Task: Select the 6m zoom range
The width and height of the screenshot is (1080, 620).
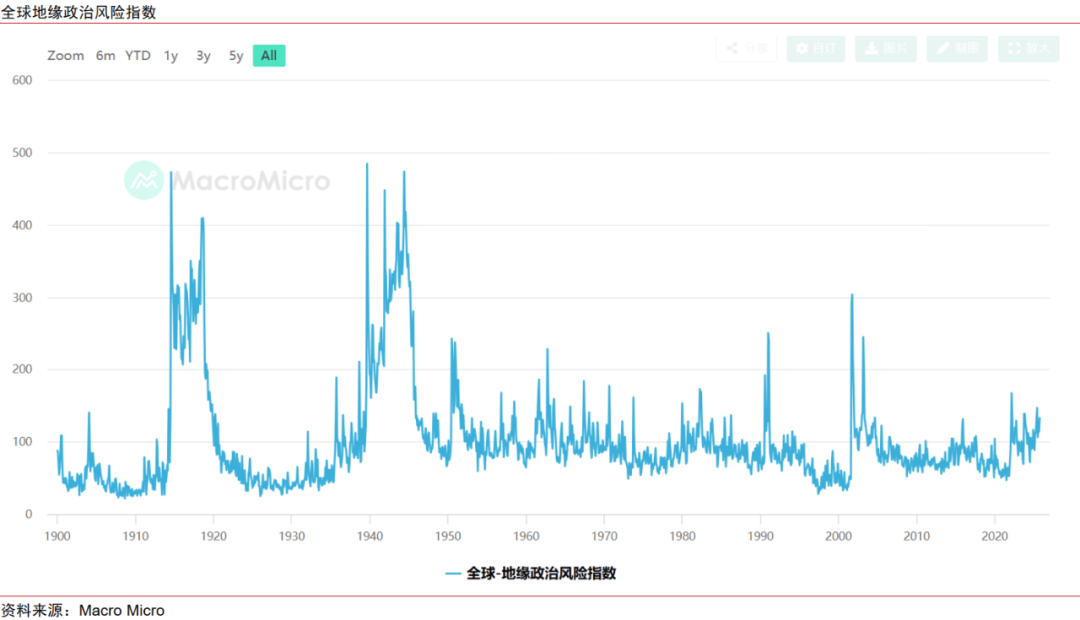Action: (x=106, y=56)
